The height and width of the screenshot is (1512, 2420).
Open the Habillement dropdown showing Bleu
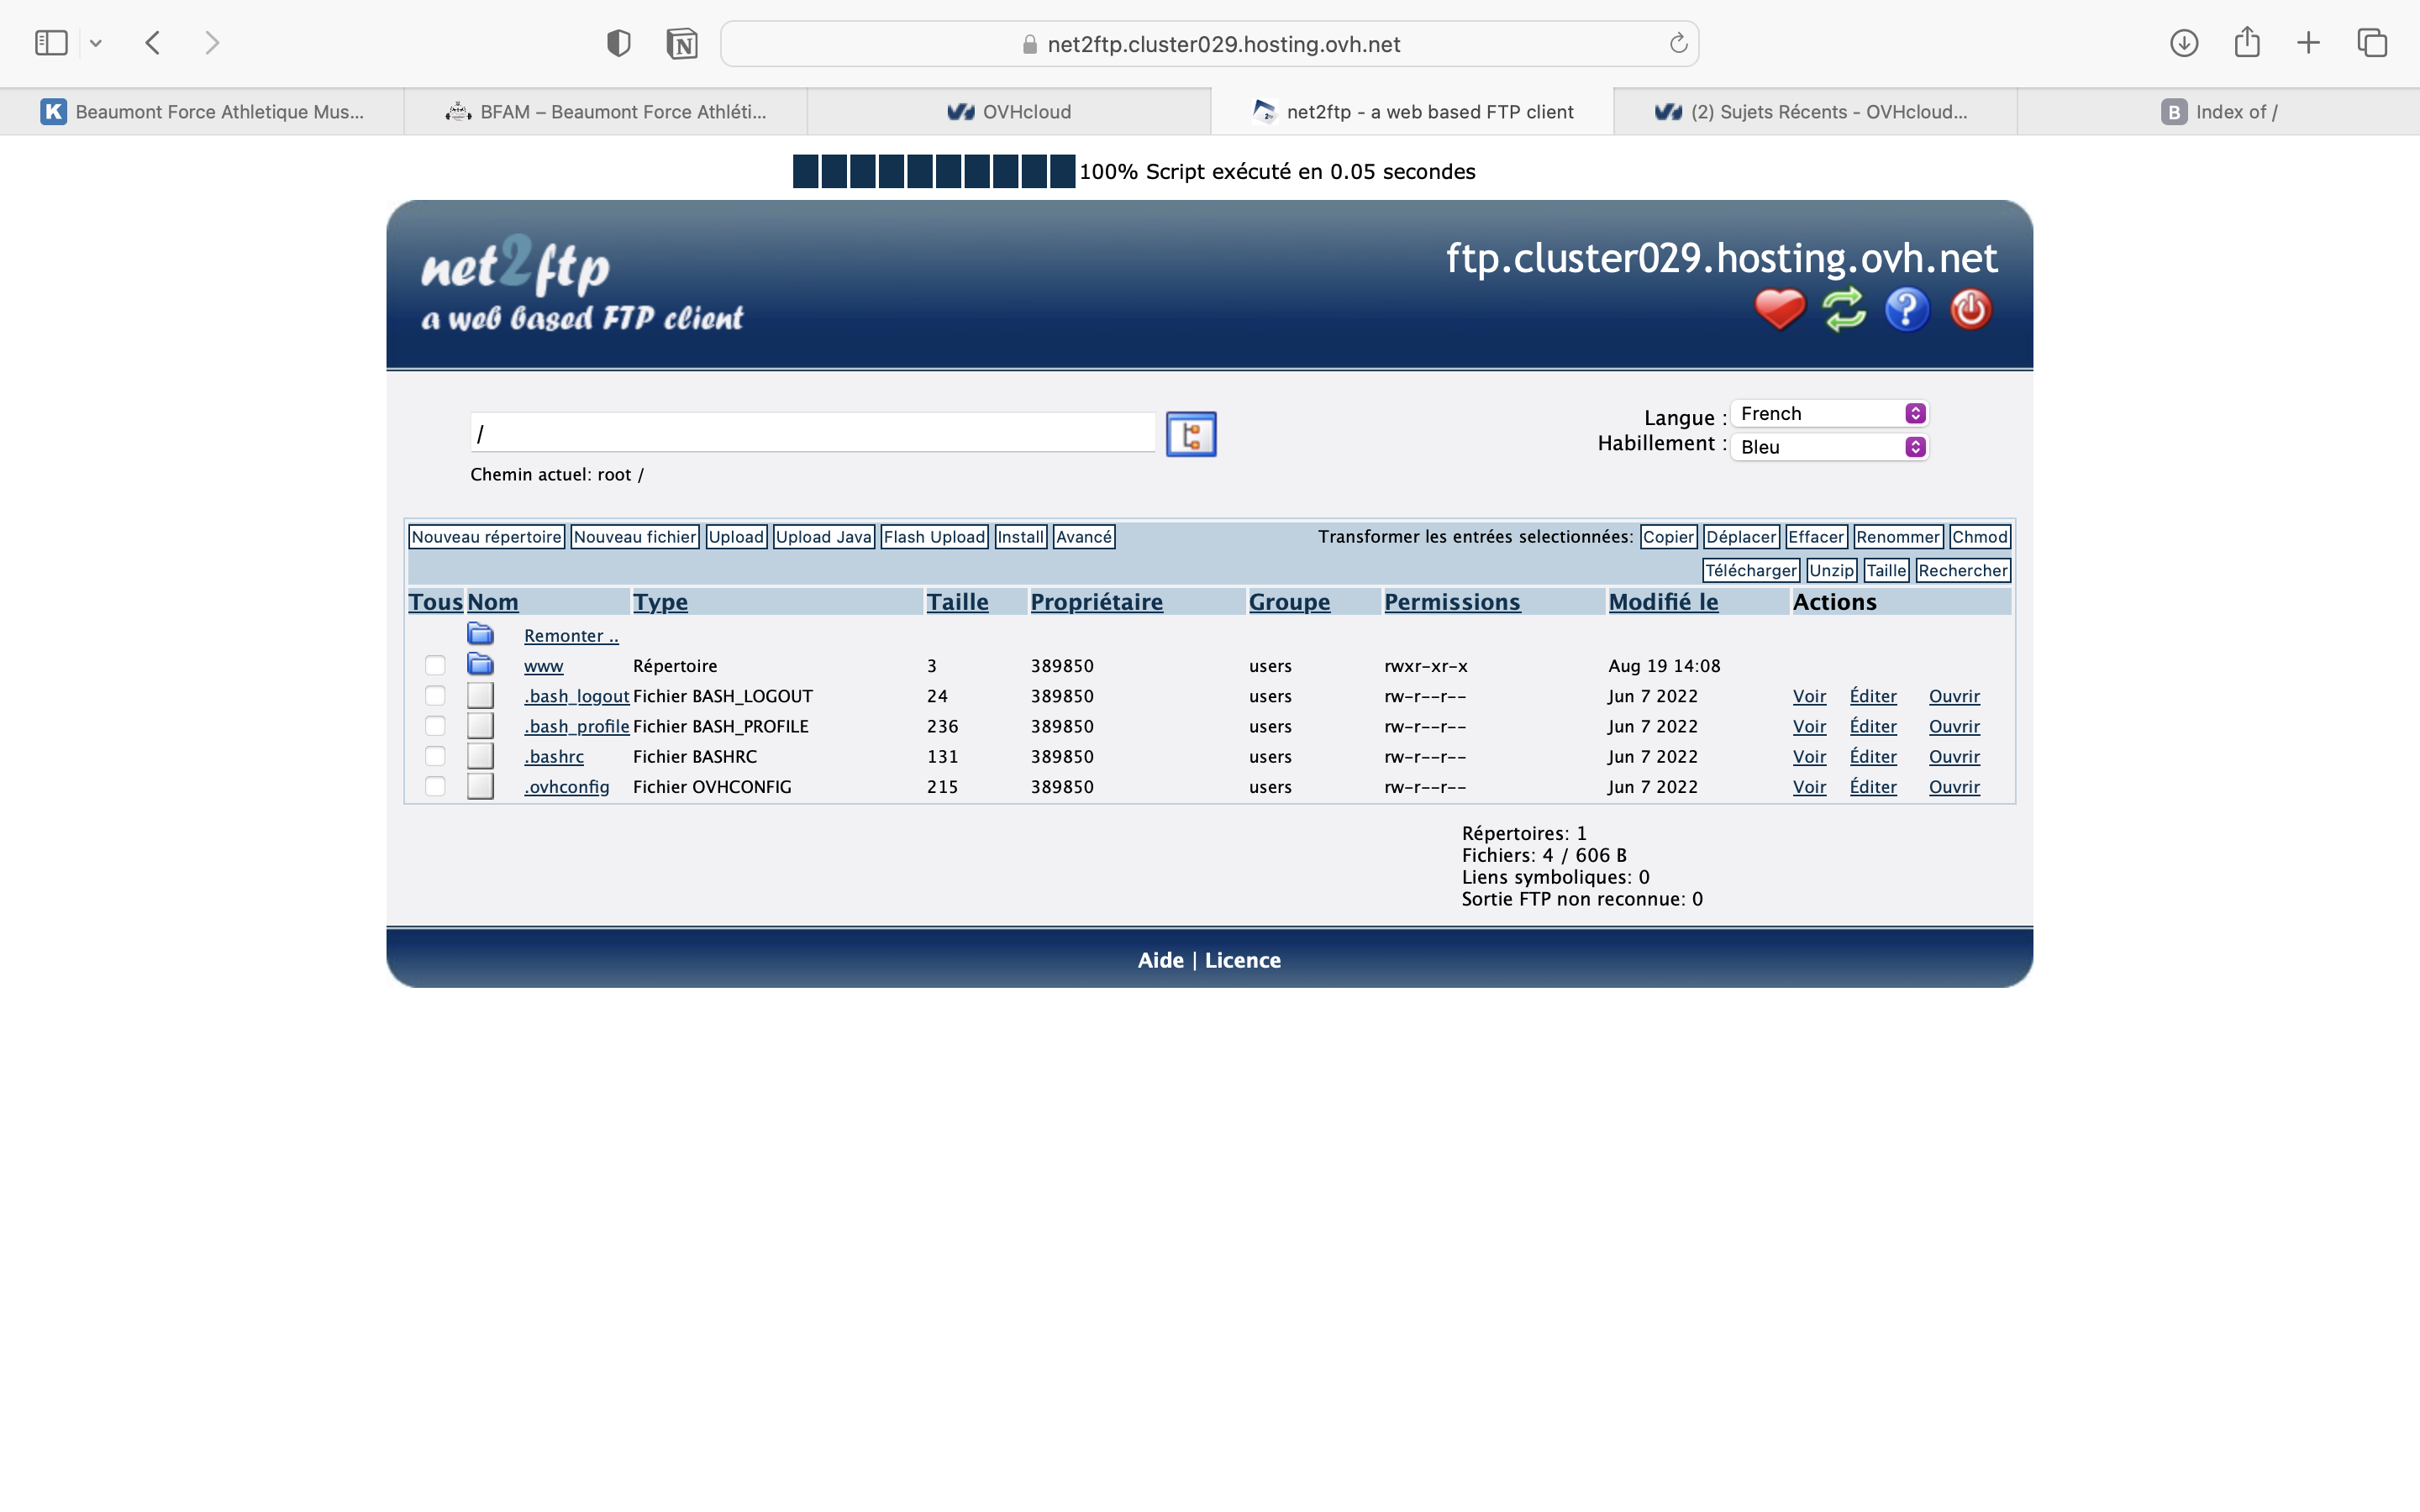1828,447
